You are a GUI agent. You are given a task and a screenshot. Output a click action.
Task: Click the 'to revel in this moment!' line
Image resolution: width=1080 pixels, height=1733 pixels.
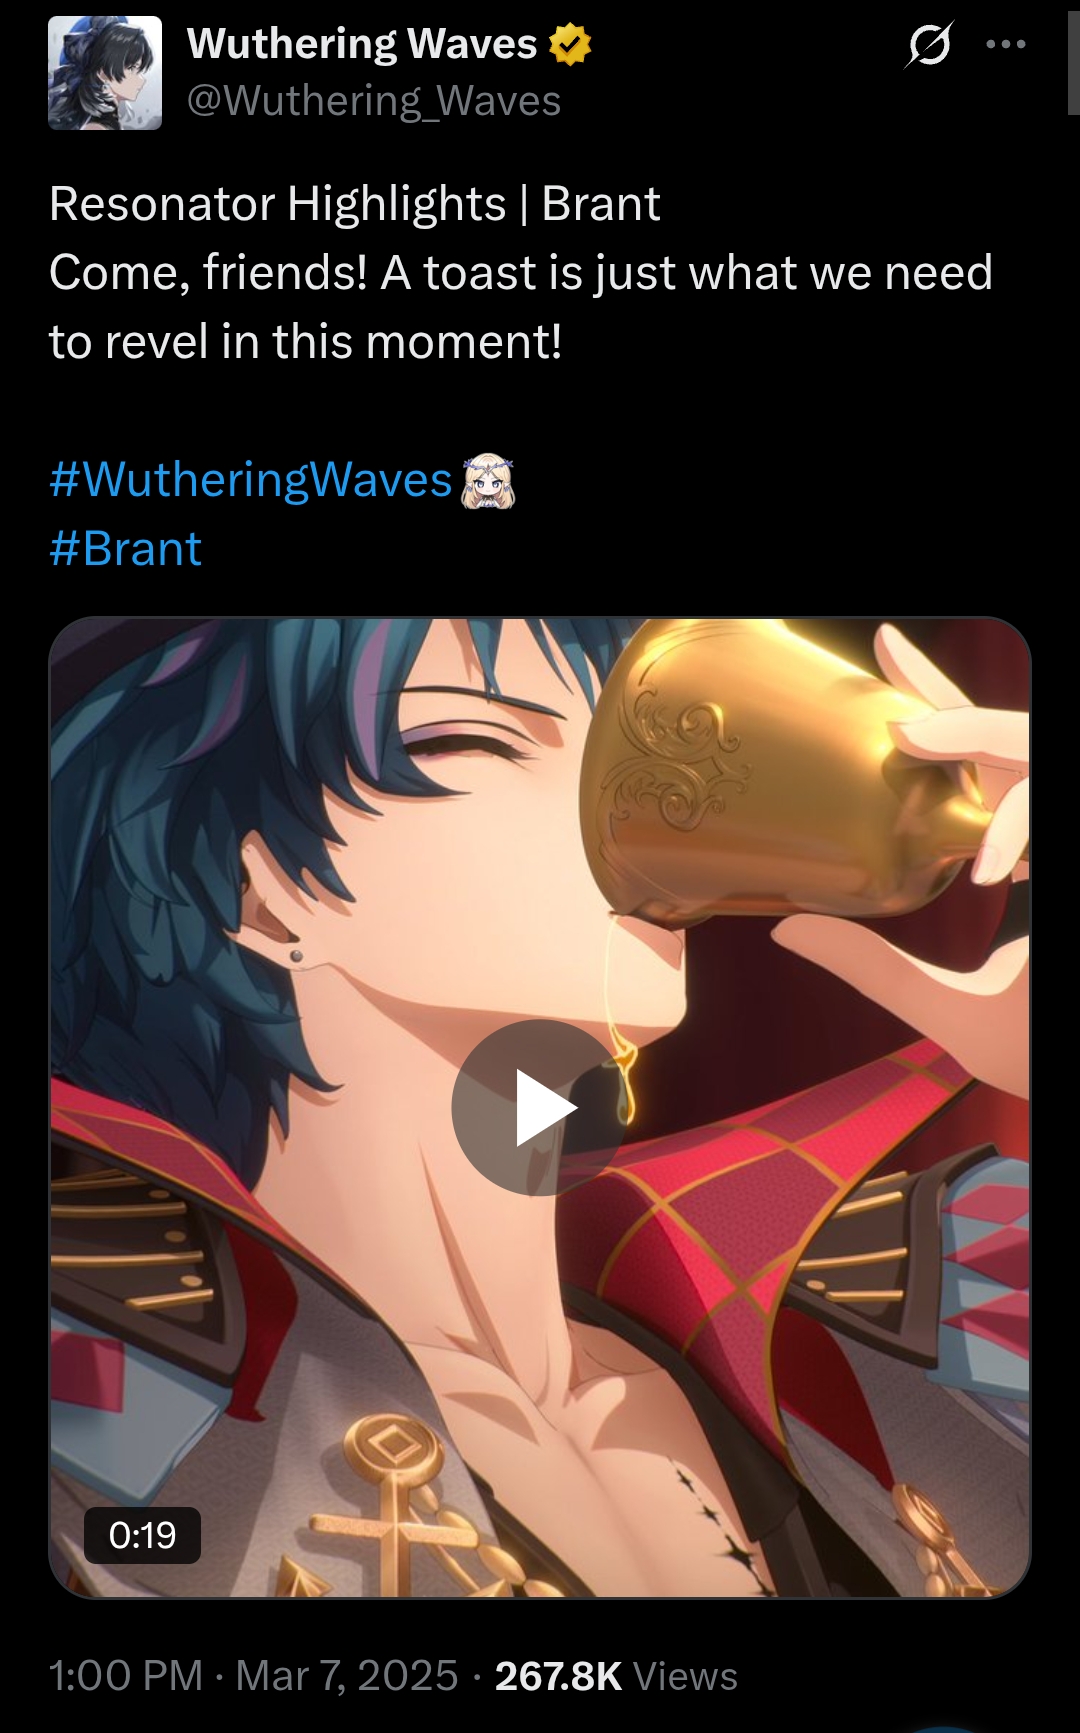coord(306,342)
